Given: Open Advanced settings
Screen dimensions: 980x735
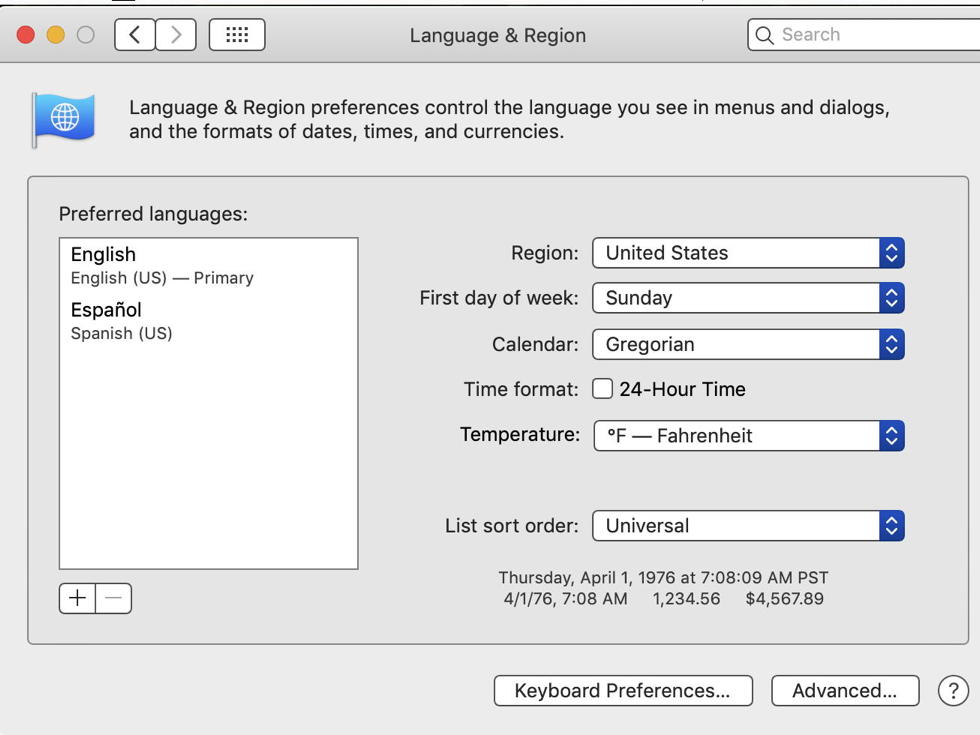Looking at the screenshot, I should 845,691.
